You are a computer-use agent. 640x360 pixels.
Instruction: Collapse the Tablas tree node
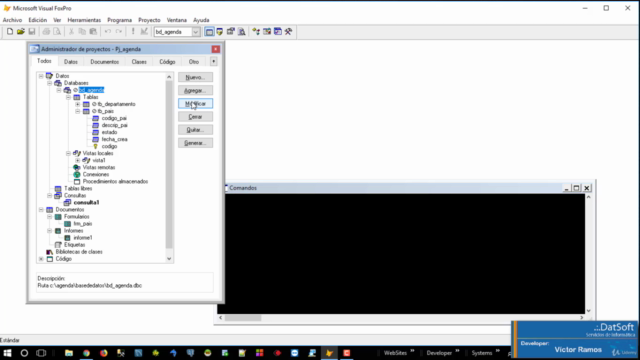[68, 97]
